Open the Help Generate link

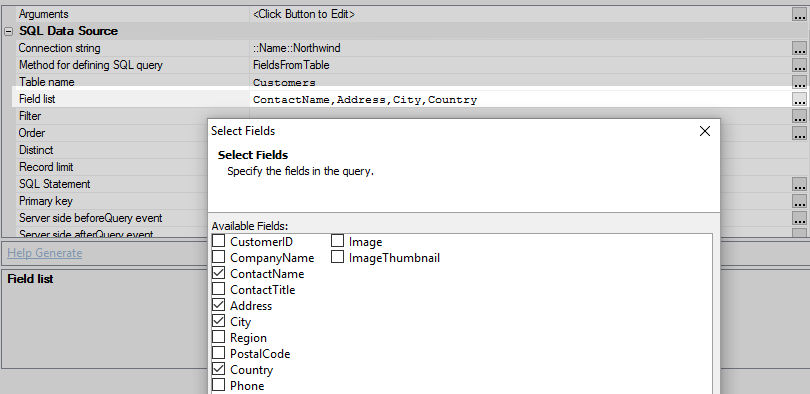click(x=44, y=253)
